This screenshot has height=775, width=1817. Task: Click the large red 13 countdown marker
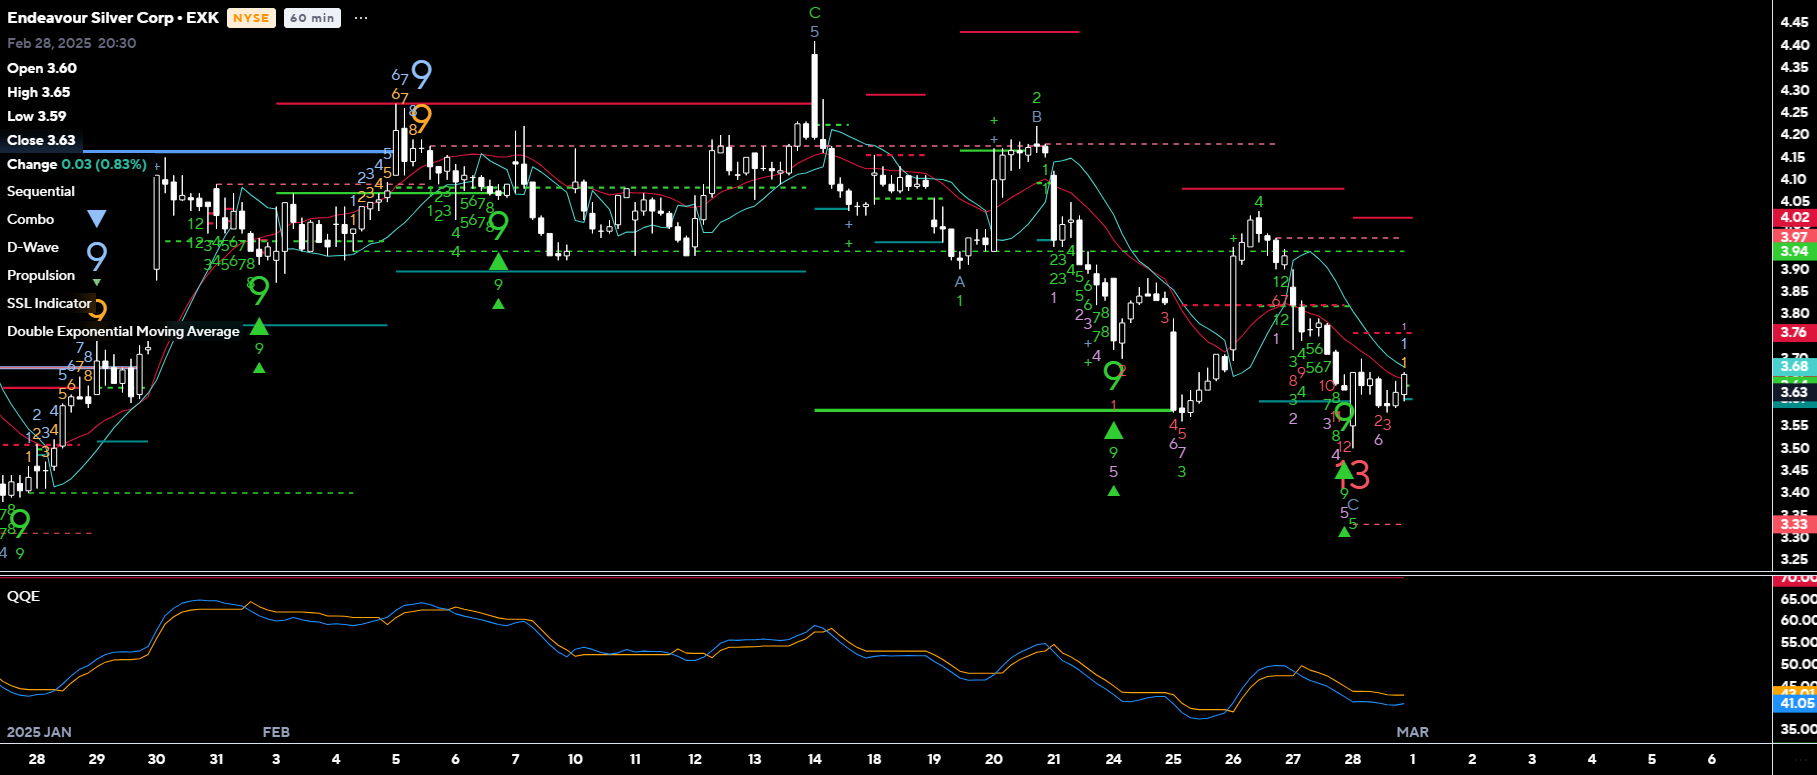(x=1354, y=475)
